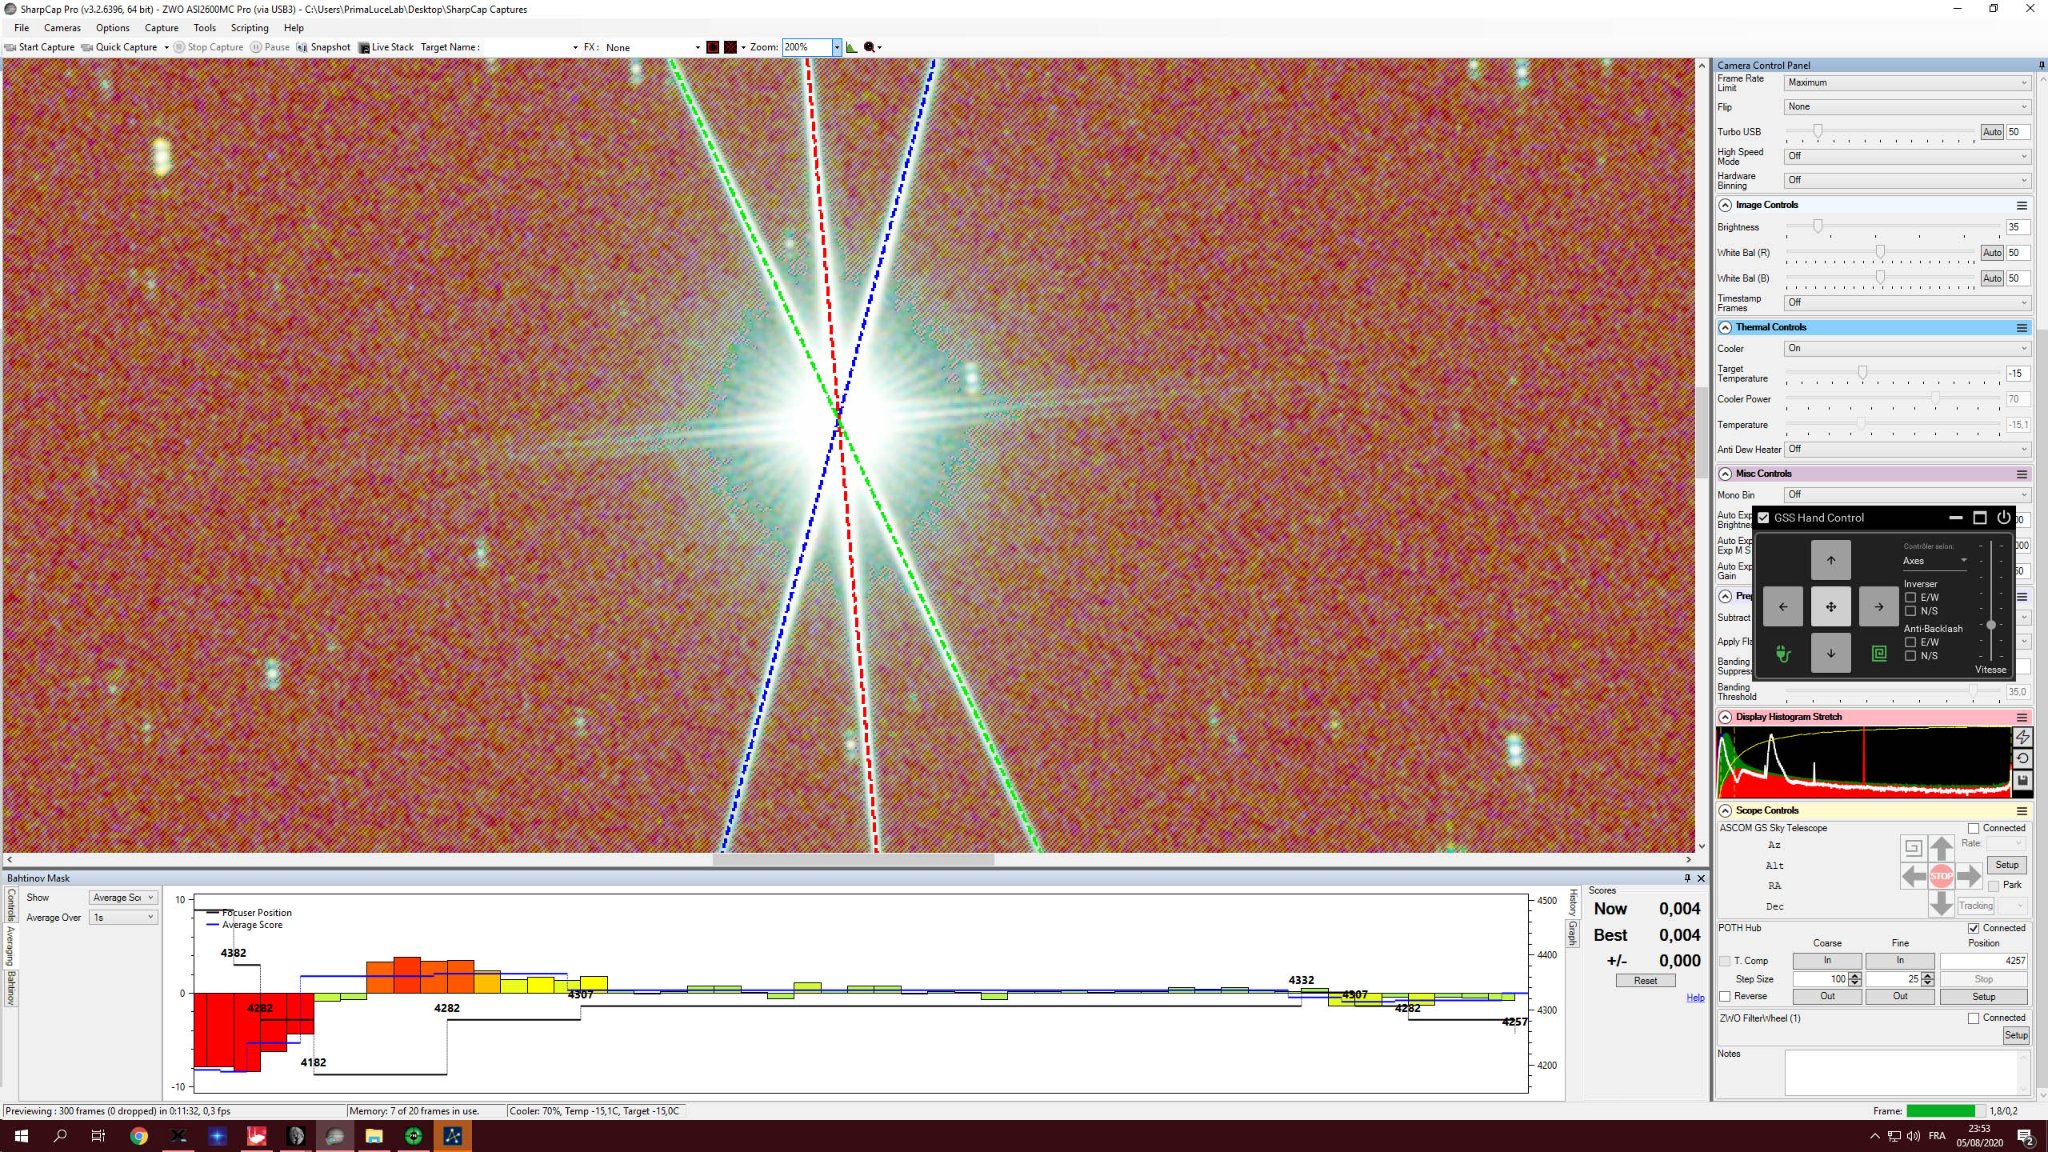The height and width of the screenshot is (1152, 2048).
Task: Open the Tools menu
Action: point(205,28)
